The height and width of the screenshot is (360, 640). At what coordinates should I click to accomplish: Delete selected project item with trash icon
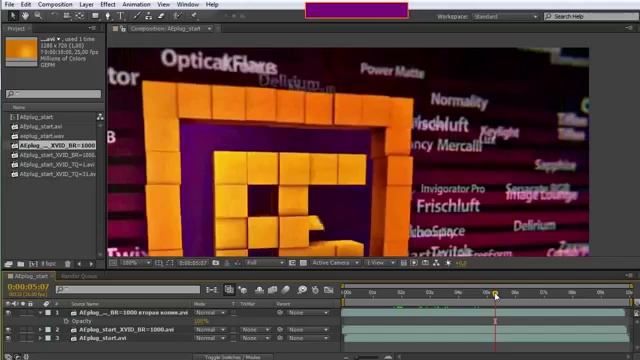(68, 264)
